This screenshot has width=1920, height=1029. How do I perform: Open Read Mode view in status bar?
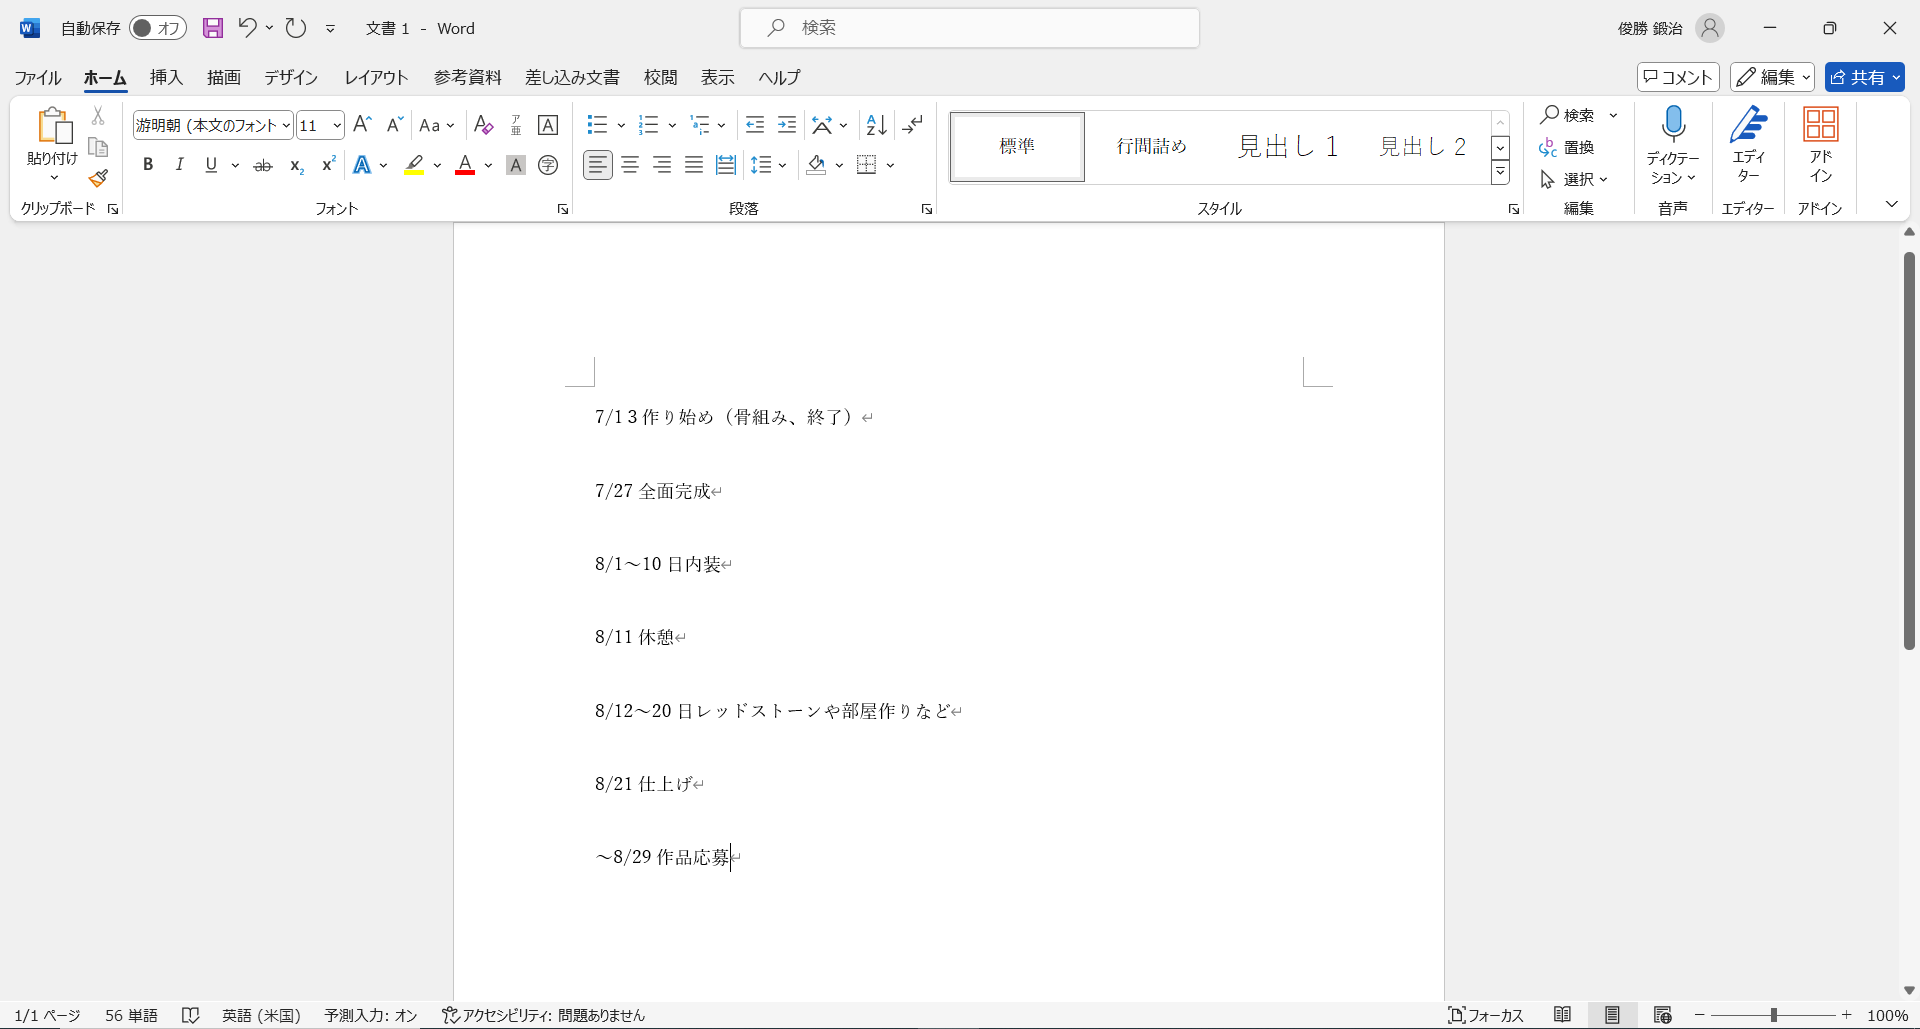[1563, 1015]
